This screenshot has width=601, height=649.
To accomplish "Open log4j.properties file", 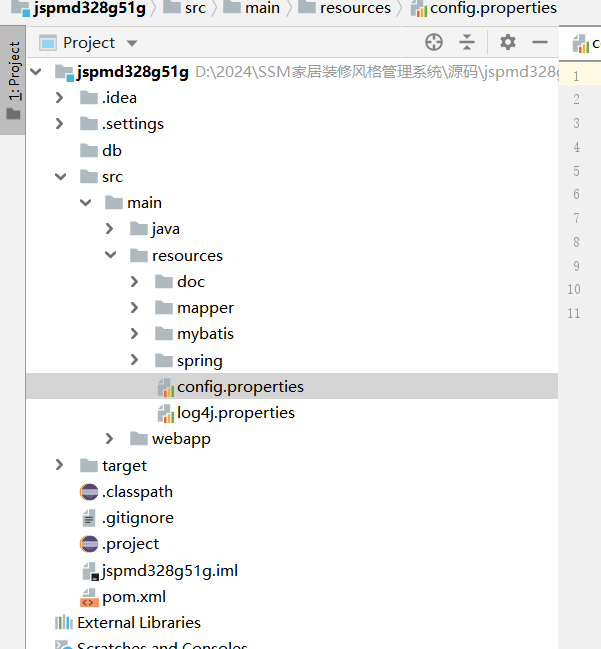I will tap(235, 412).
